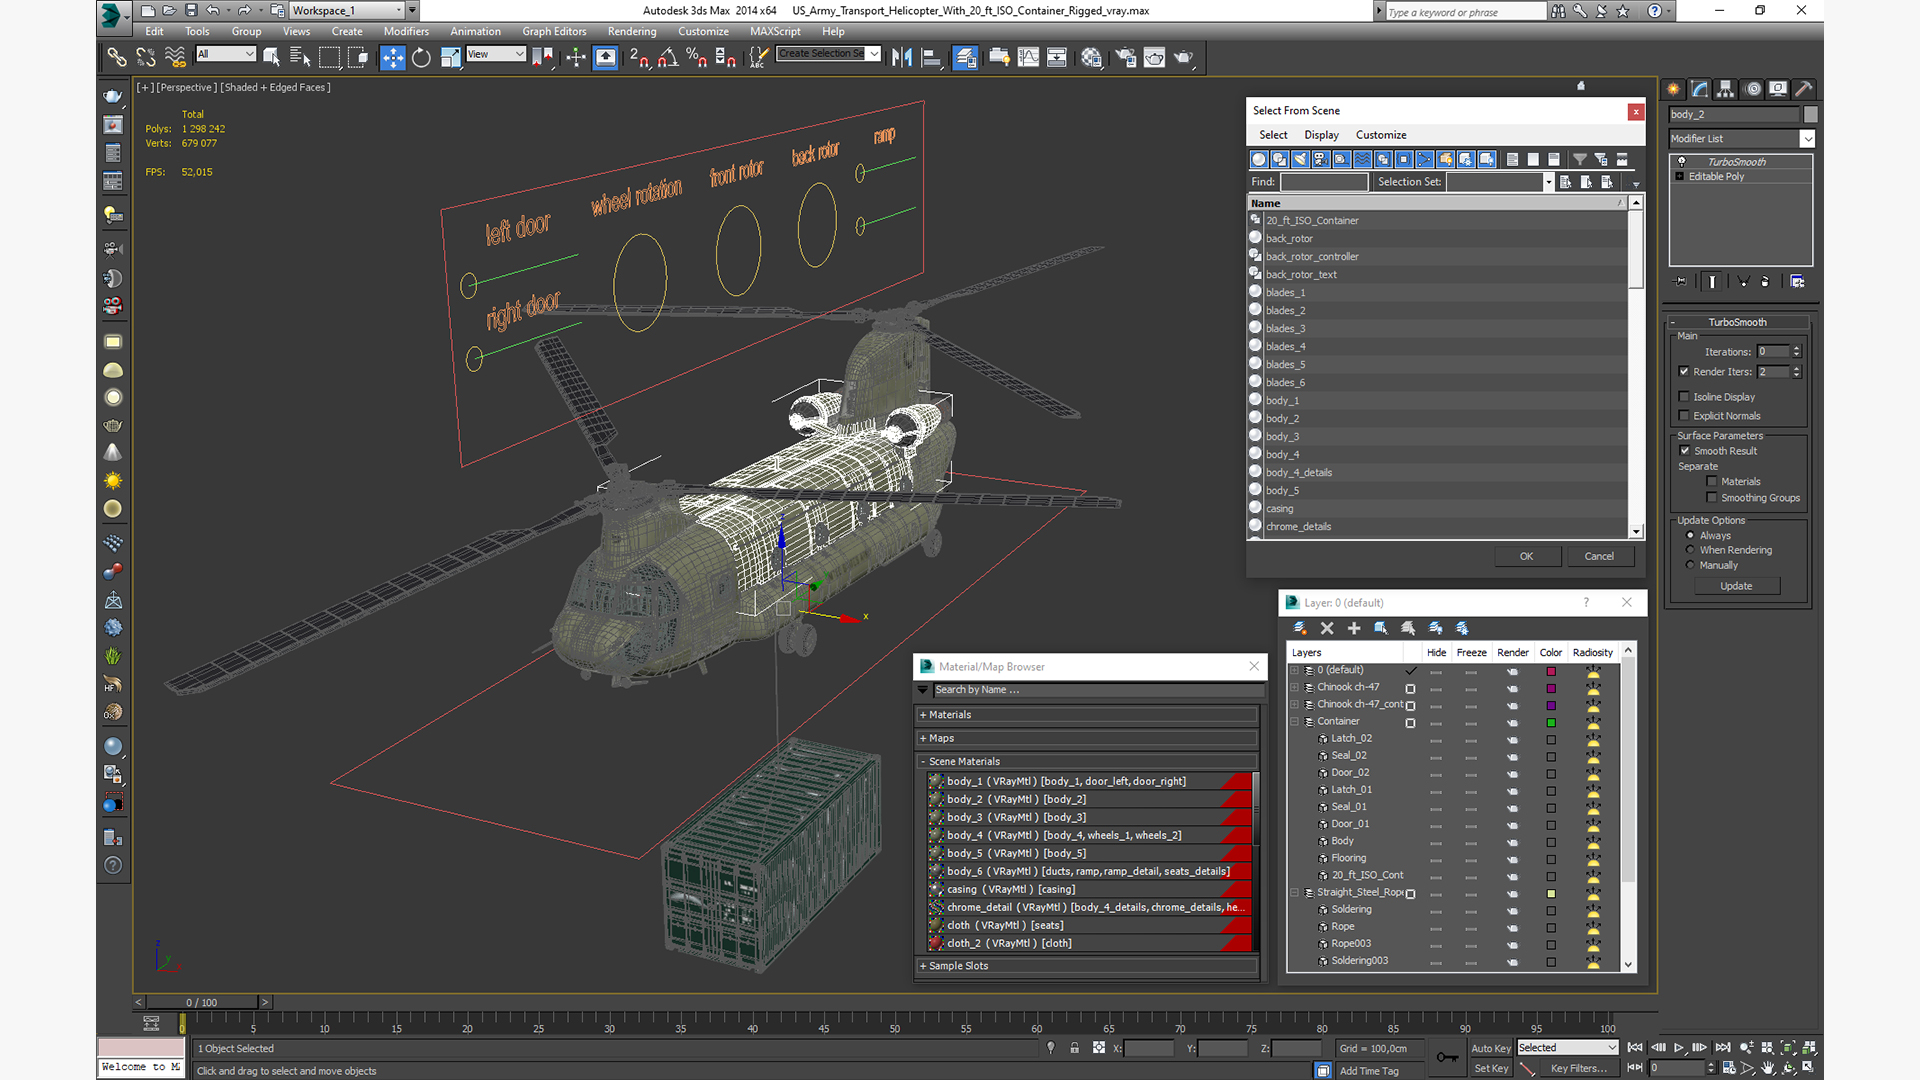Open the Hierarchy command panel tab
Viewport: 1920px width, 1080px height.
click(x=1726, y=89)
